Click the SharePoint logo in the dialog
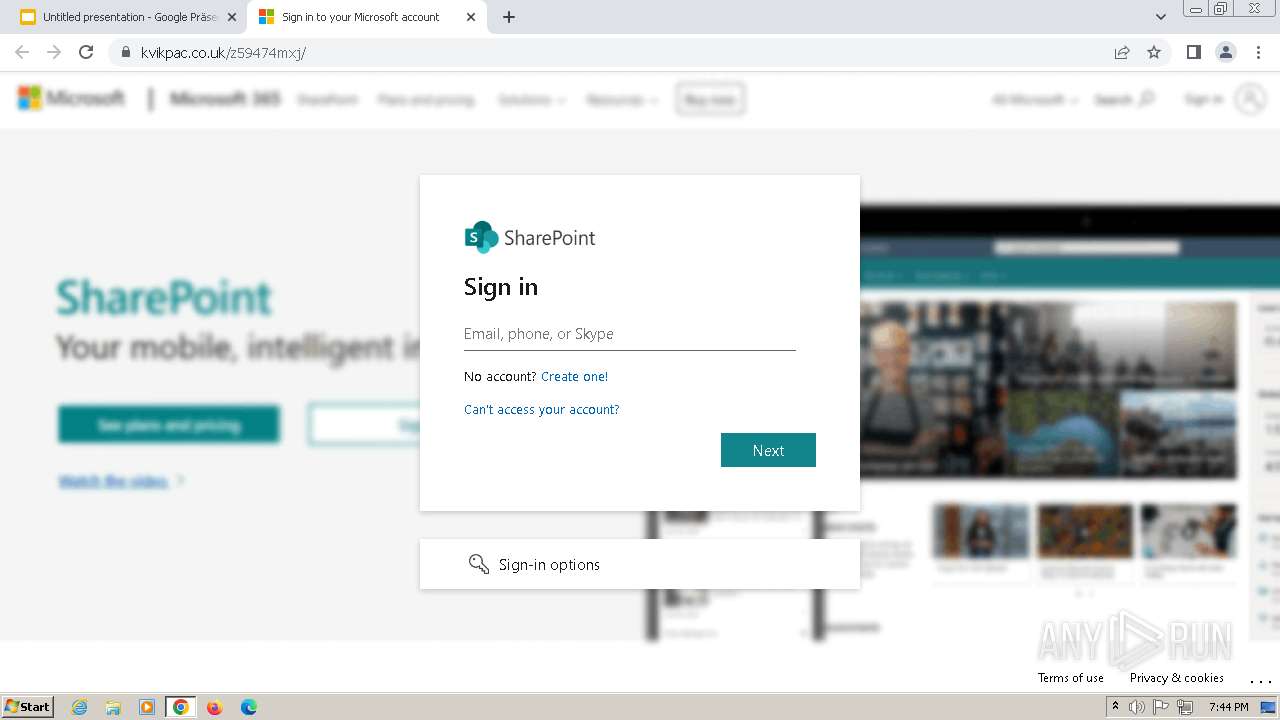 530,237
